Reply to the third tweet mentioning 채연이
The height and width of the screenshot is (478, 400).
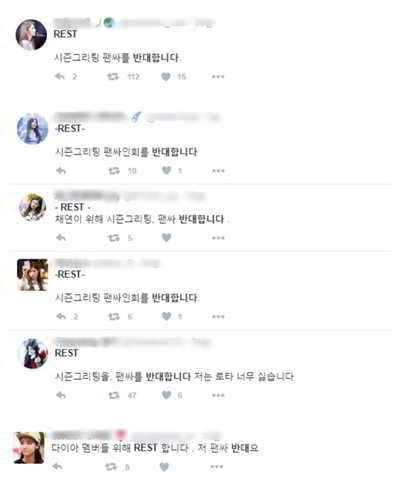click(61, 238)
